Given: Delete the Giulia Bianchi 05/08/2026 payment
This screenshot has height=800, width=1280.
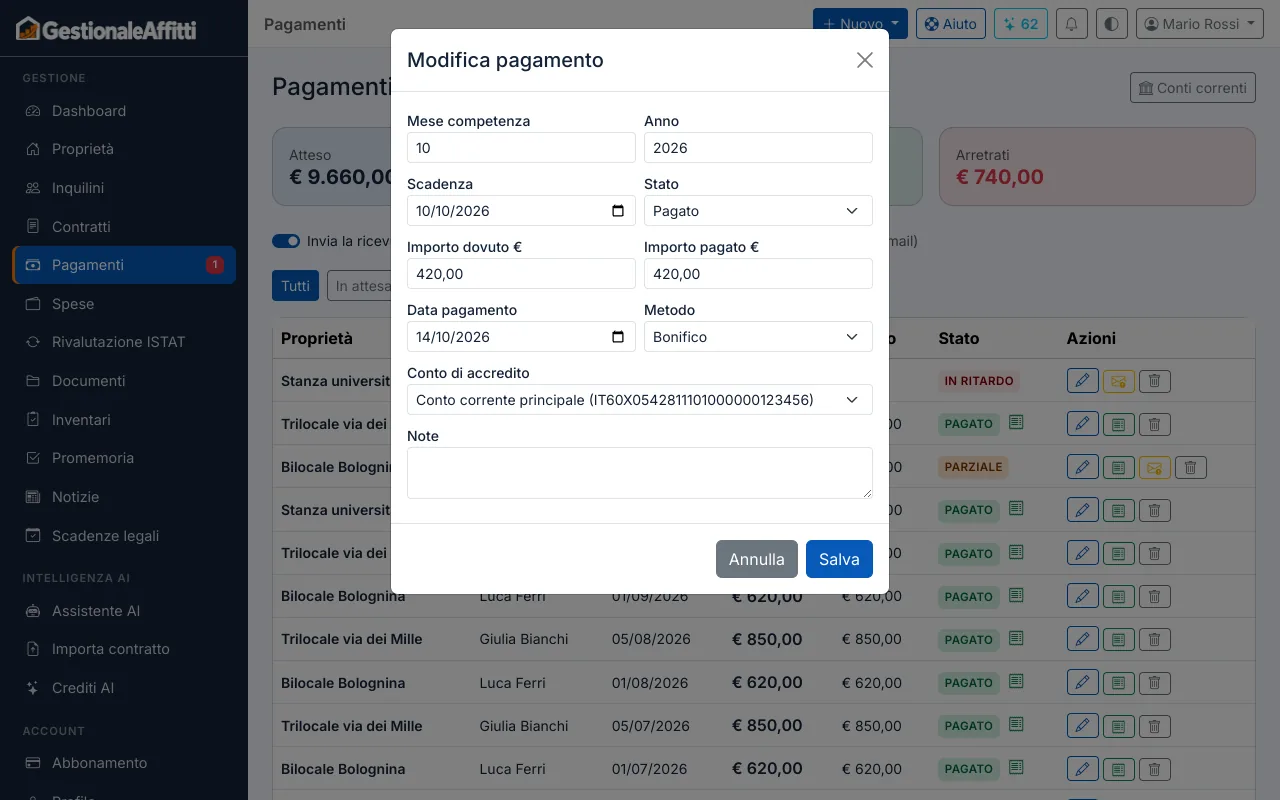Looking at the screenshot, I should pyautogui.click(x=1154, y=639).
